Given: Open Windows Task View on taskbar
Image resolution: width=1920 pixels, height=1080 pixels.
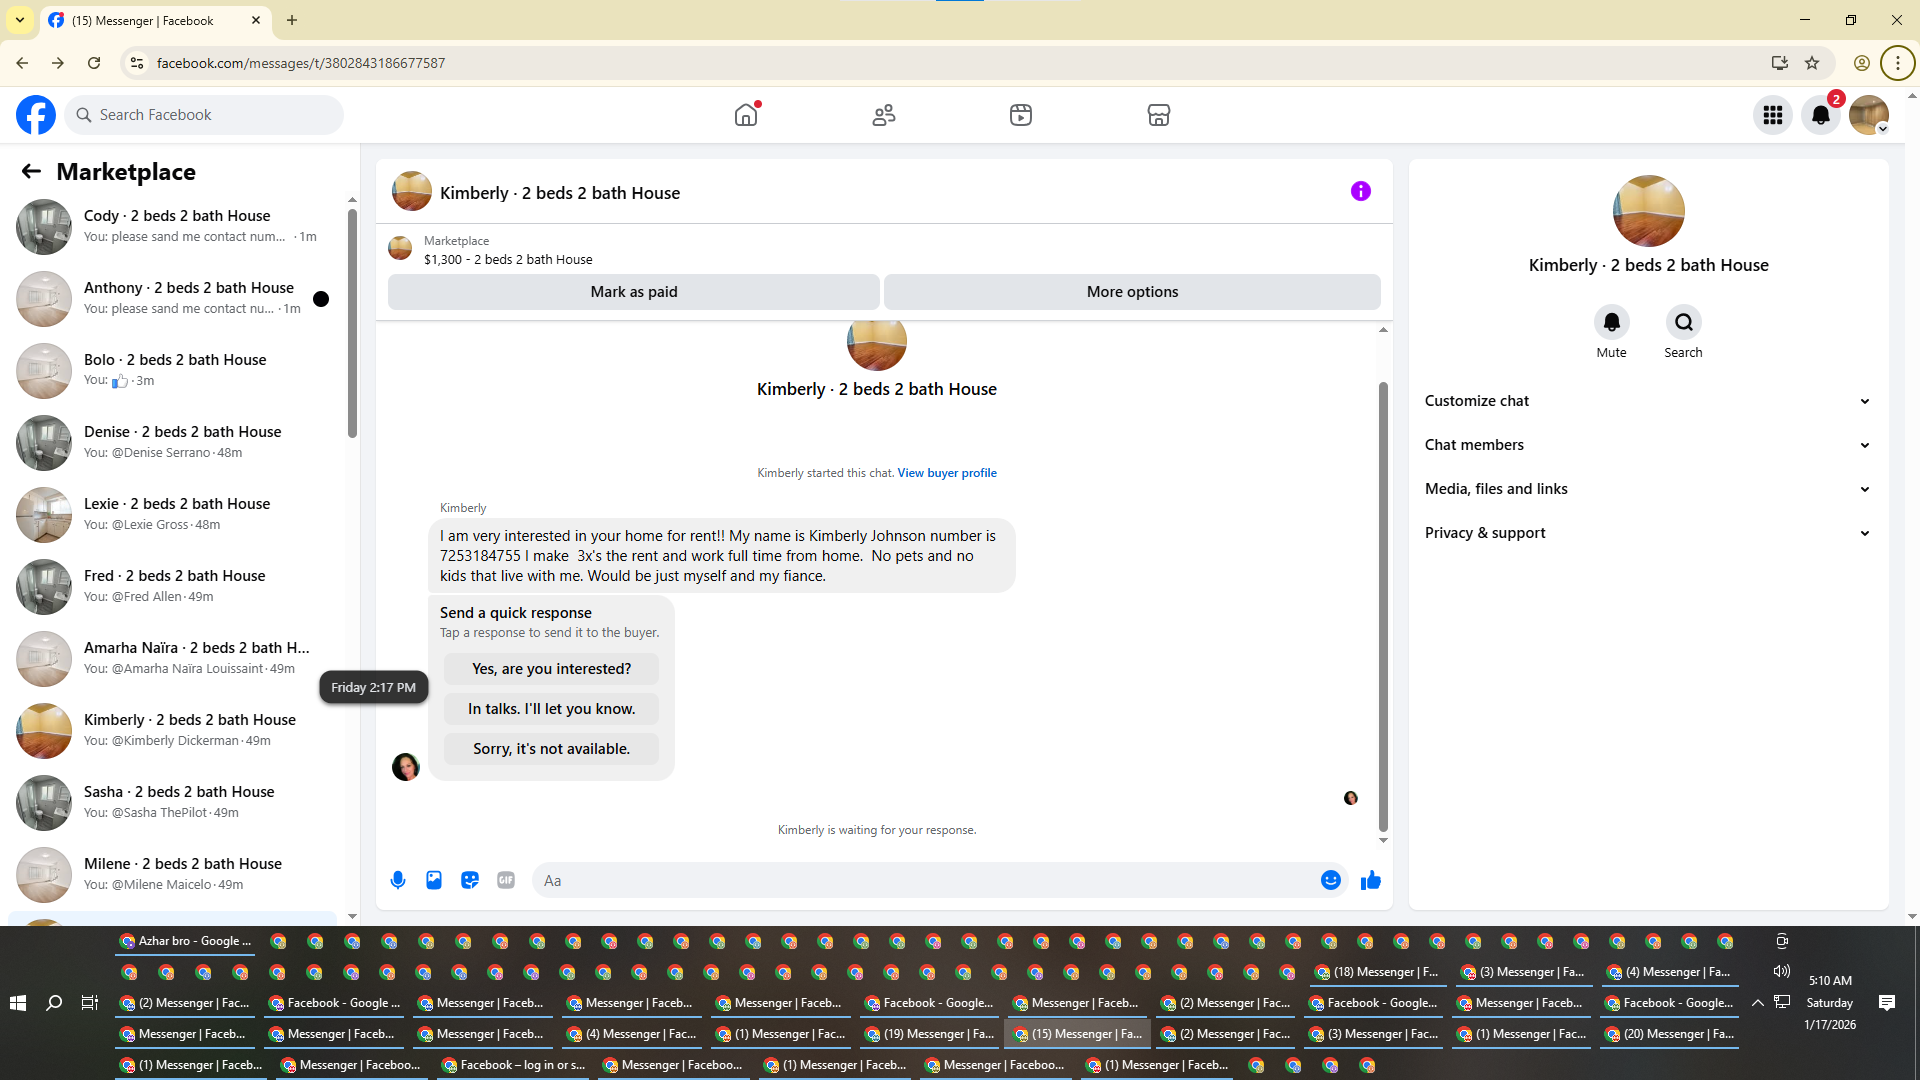Looking at the screenshot, I should pos(90,1002).
